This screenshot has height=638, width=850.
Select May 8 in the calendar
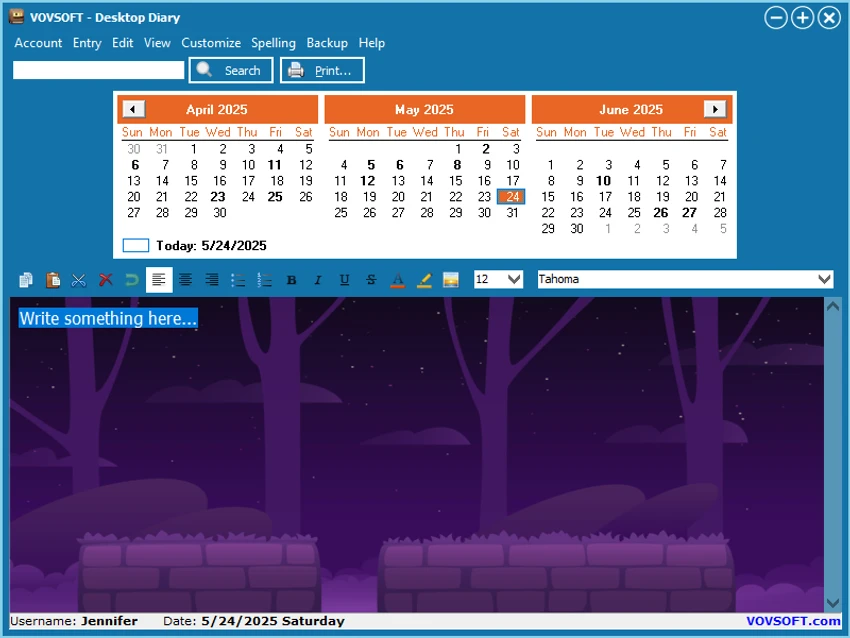(457, 165)
